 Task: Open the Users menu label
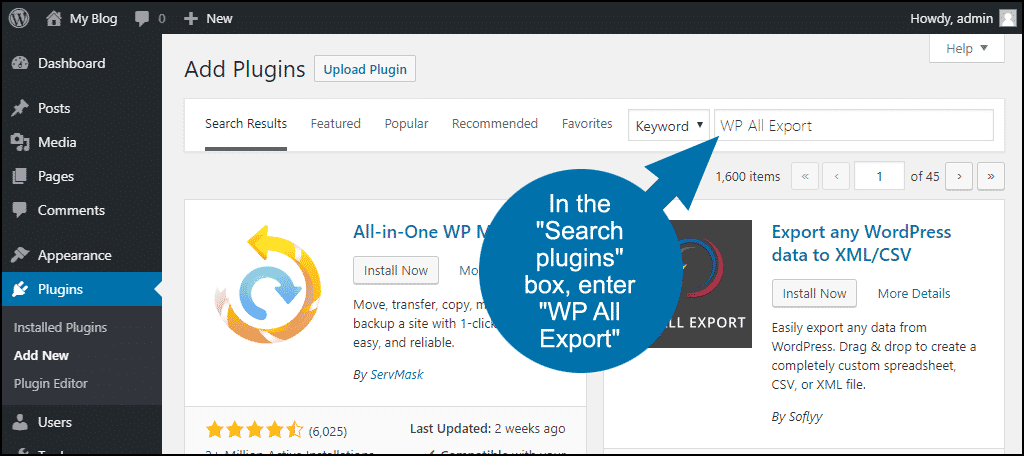(x=55, y=423)
